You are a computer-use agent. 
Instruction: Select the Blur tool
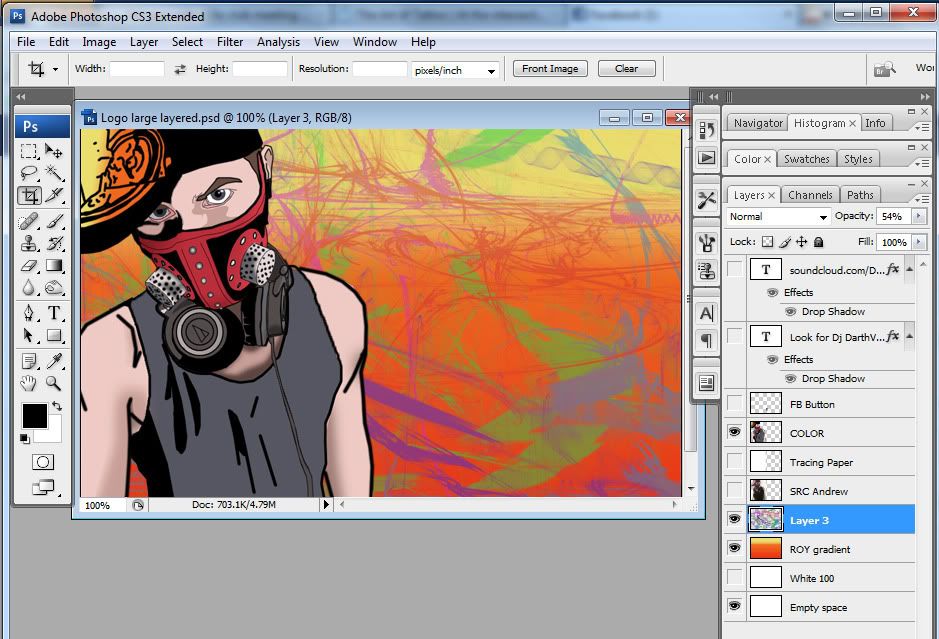point(29,288)
